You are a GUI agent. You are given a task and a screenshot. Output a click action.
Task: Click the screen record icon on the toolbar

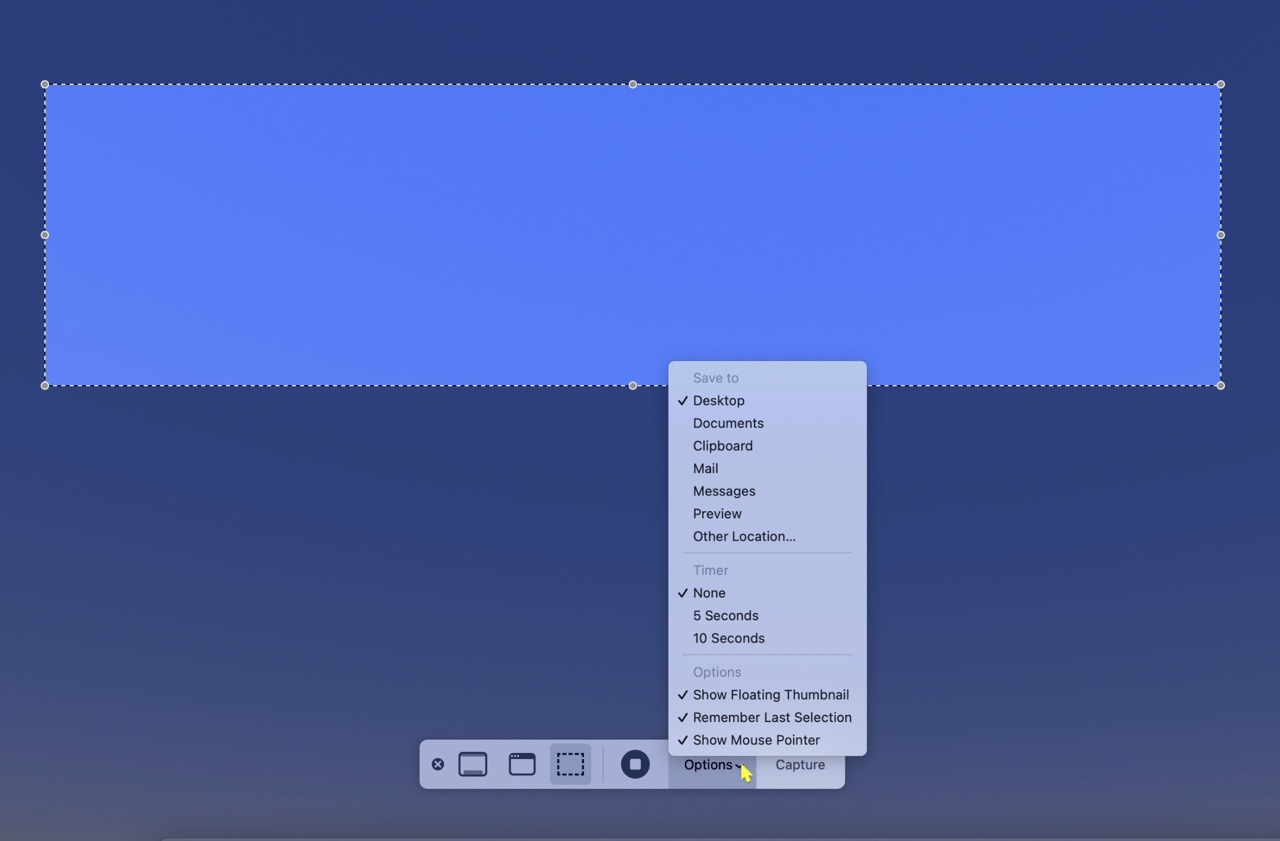point(636,764)
